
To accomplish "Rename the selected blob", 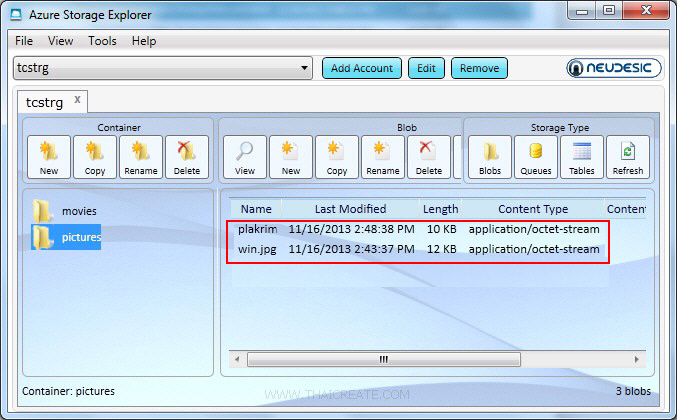I will pyautogui.click(x=383, y=157).
